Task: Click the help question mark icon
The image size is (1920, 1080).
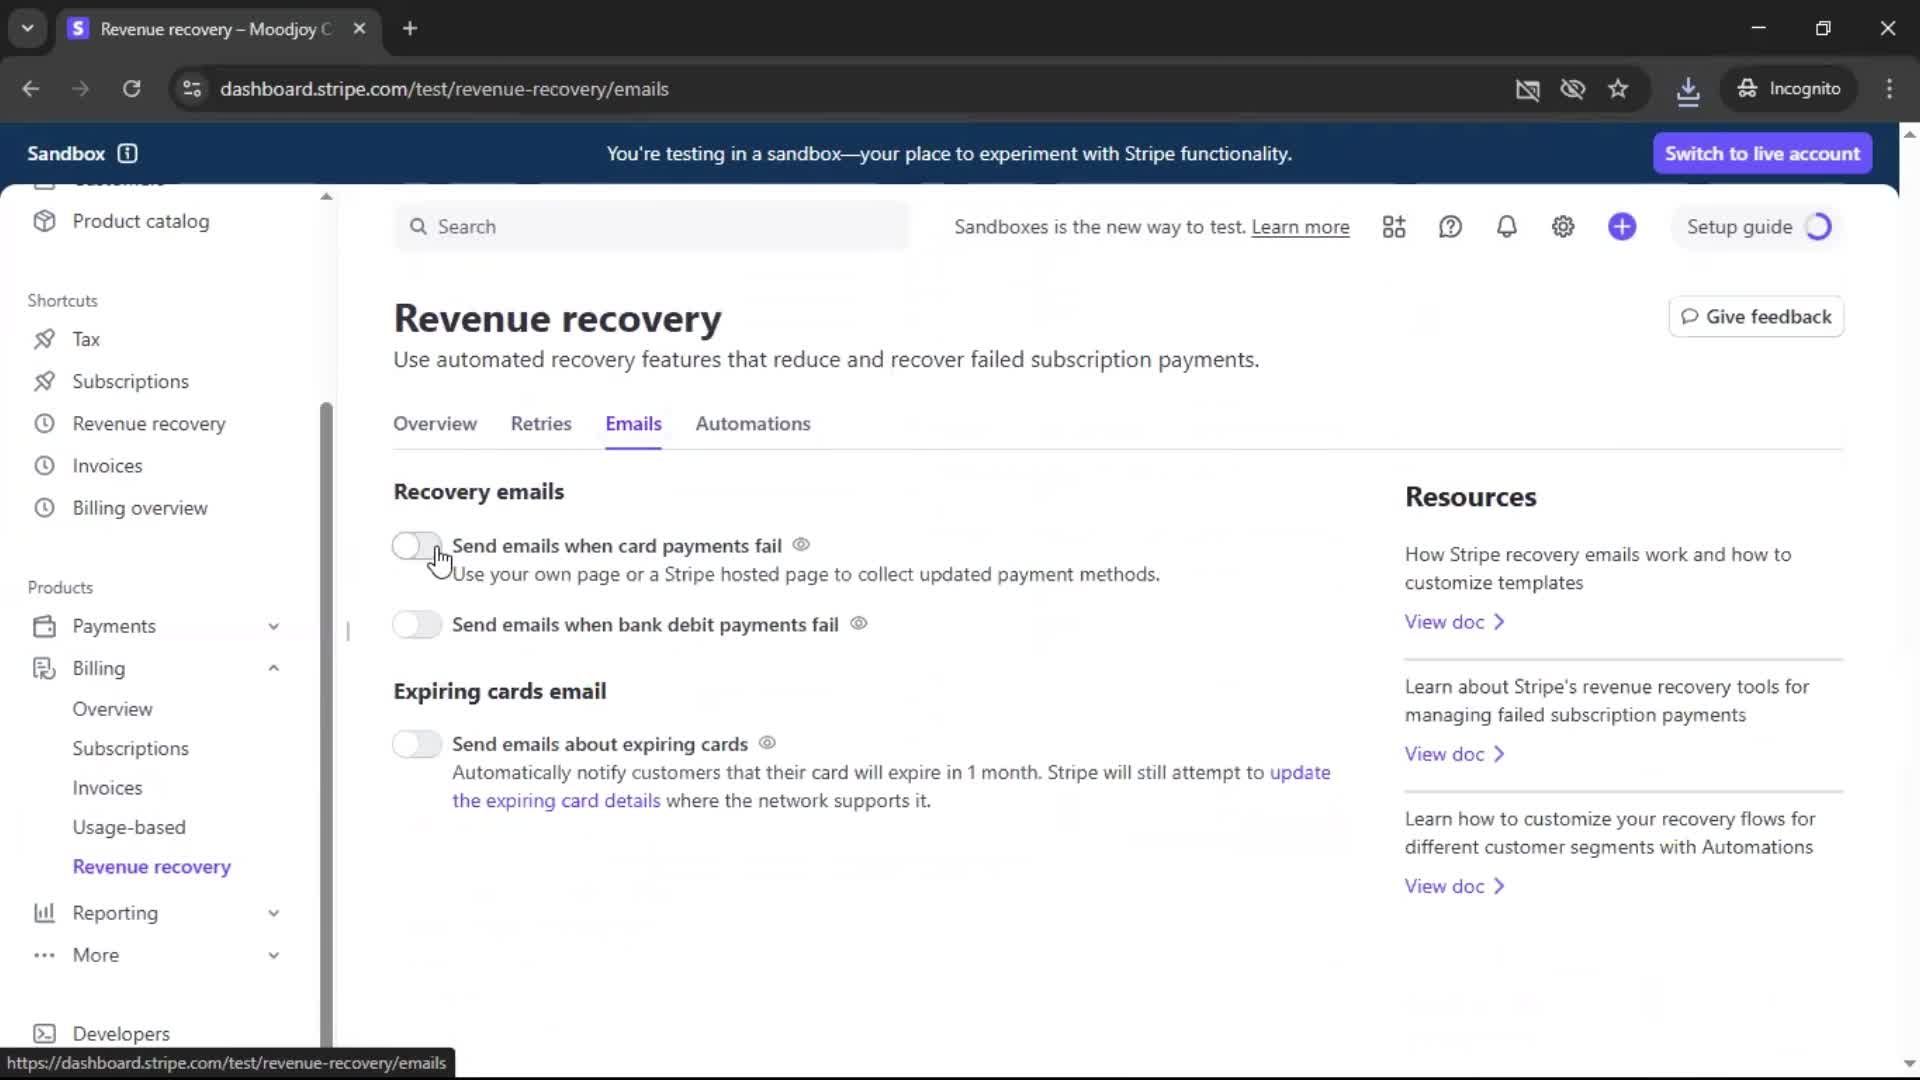Action: [1450, 227]
